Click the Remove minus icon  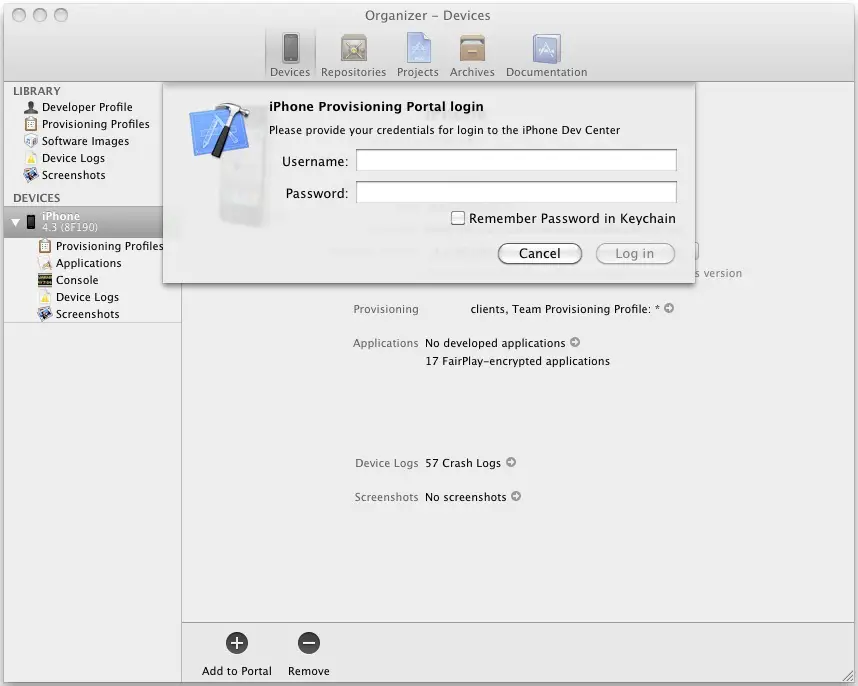pos(308,643)
